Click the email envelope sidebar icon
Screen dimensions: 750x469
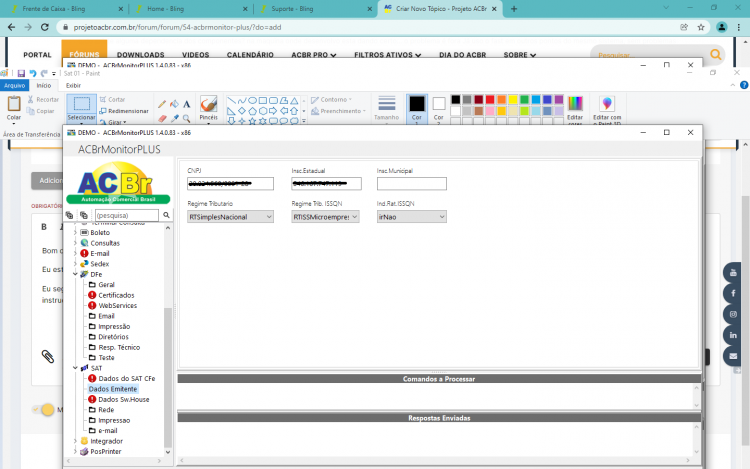(733, 356)
